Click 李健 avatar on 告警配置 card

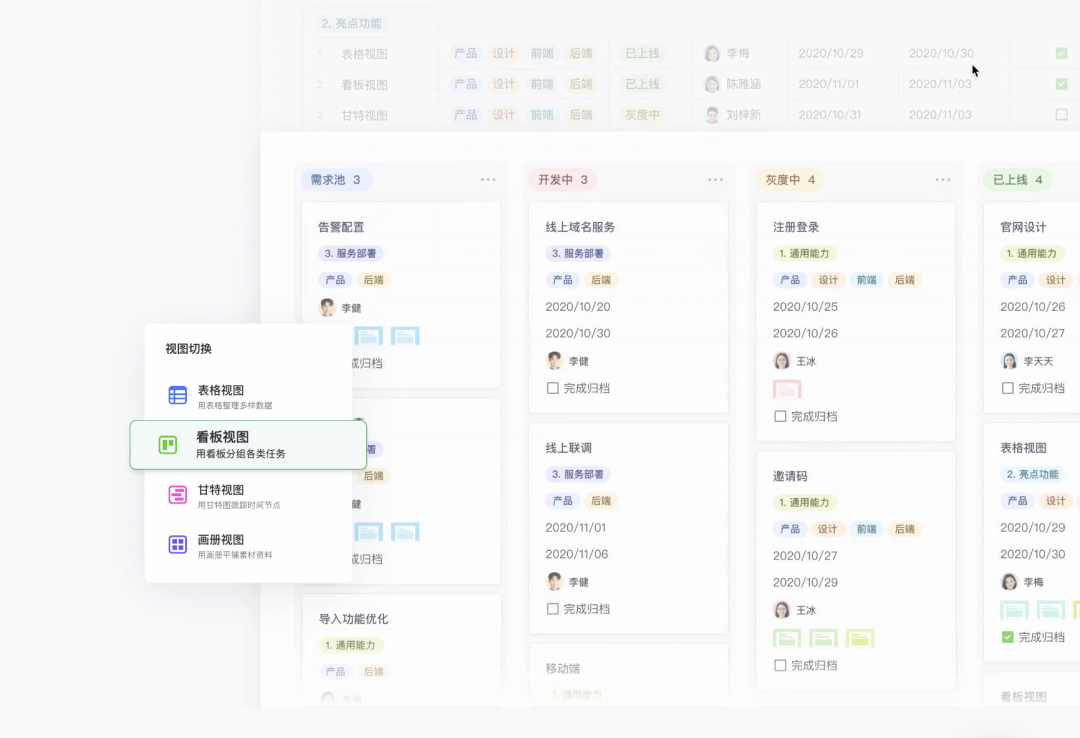[x=327, y=307]
